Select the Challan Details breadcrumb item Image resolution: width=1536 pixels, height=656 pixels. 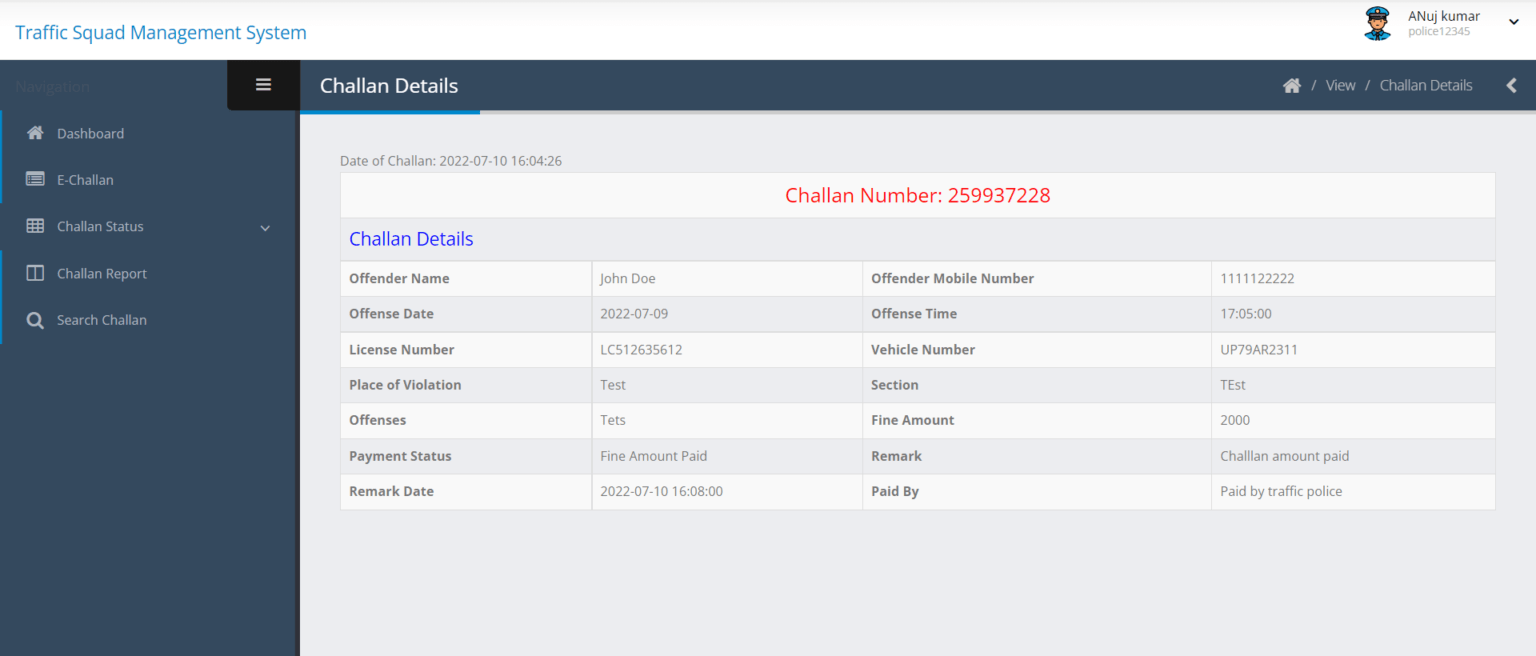click(1425, 85)
